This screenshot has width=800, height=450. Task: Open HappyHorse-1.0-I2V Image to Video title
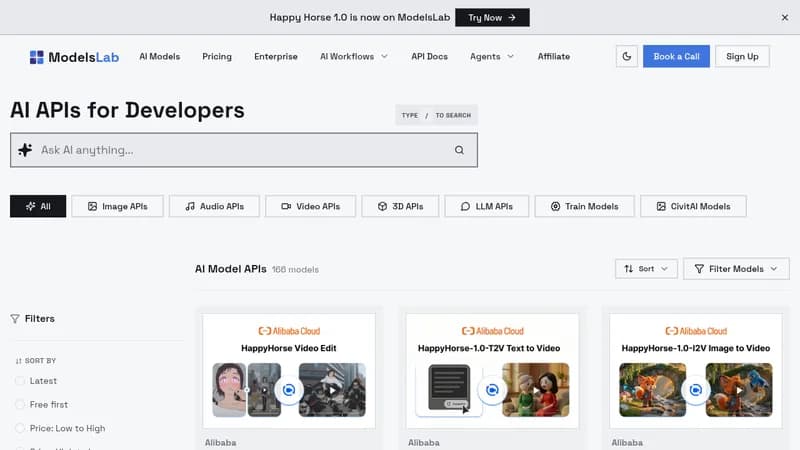(695, 348)
